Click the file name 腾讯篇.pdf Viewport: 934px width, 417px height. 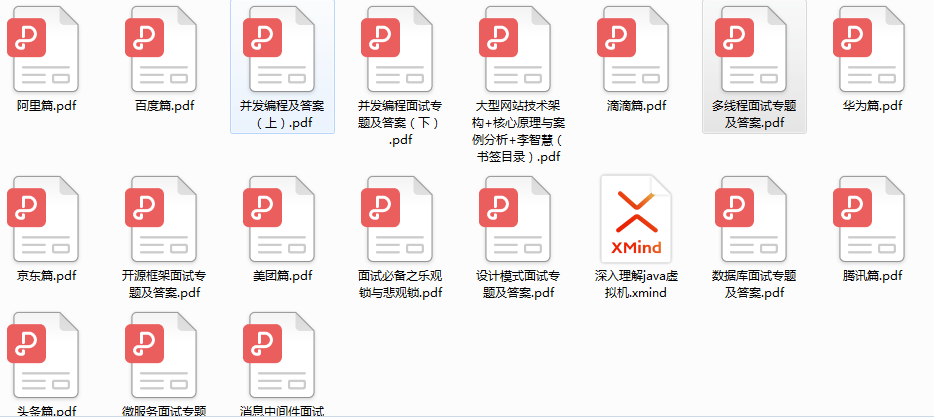pyautogui.click(x=872, y=276)
